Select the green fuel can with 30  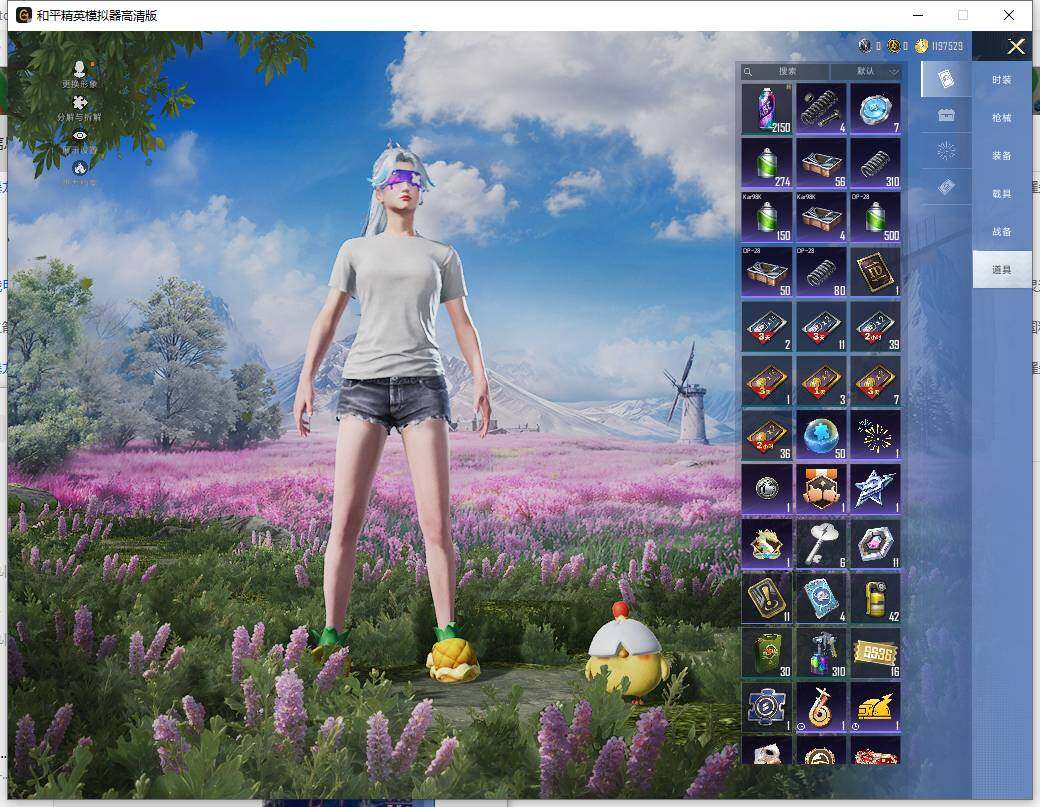point(767,652)
